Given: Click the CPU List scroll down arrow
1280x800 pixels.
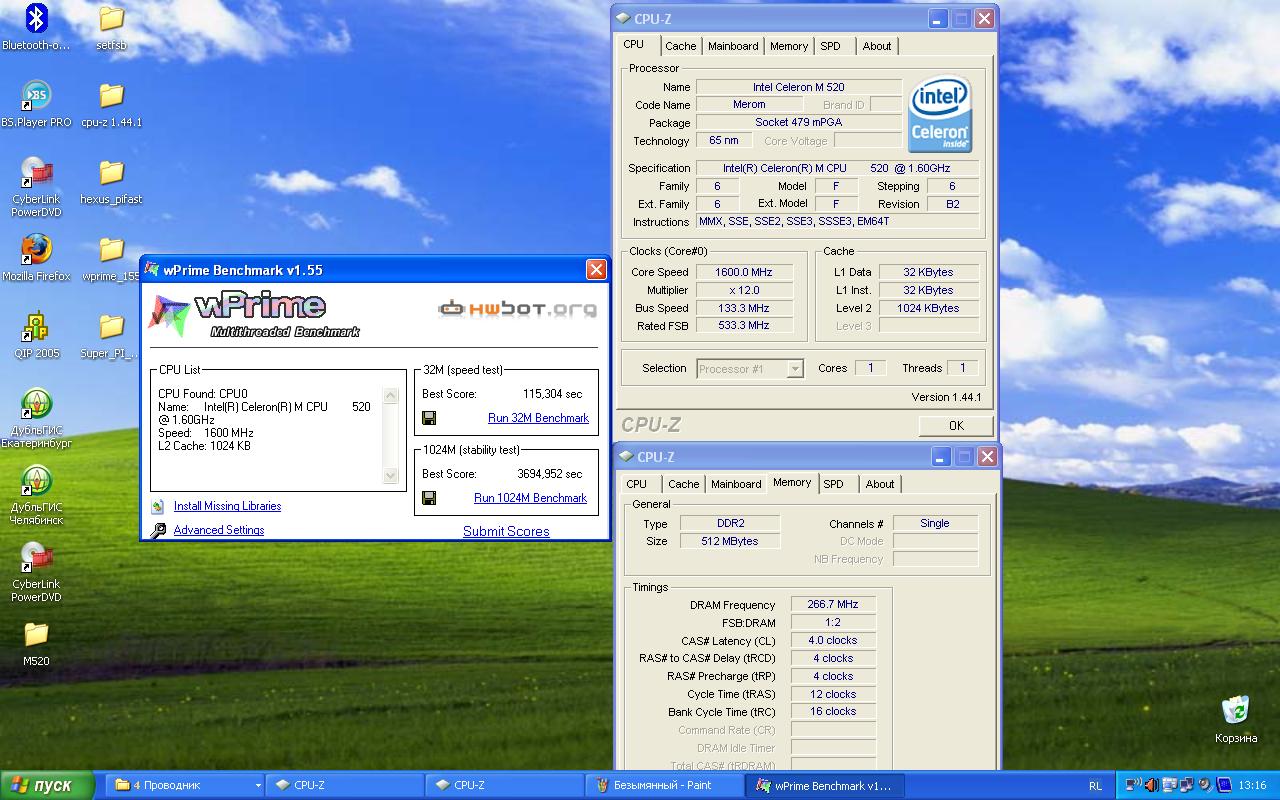Looking at the screenshot, I should click(391, 476).
